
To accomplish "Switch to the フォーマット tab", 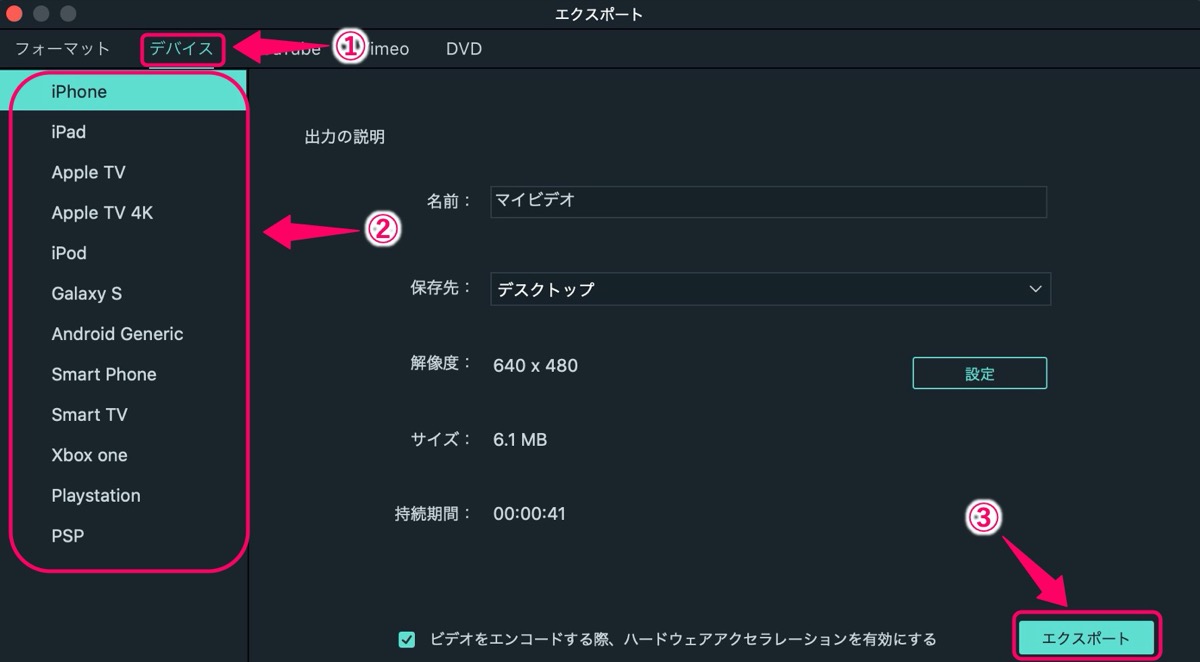I will click(62, 48).
